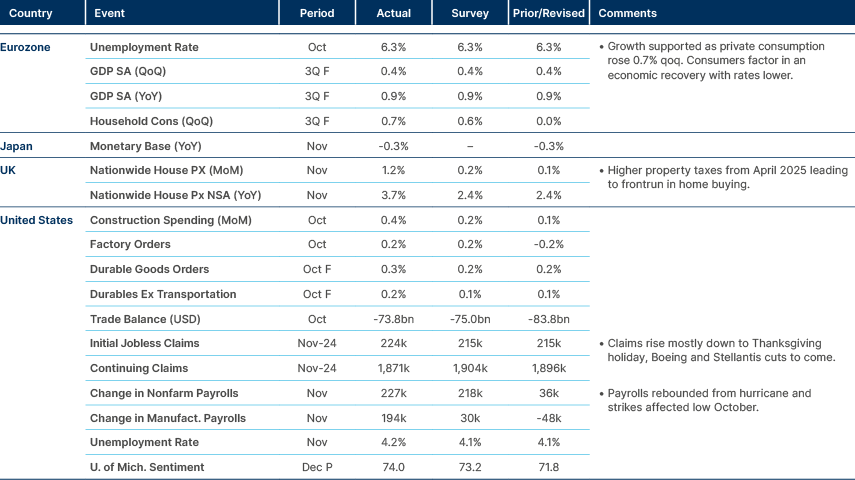Select the Japan country label

point(17,146)
